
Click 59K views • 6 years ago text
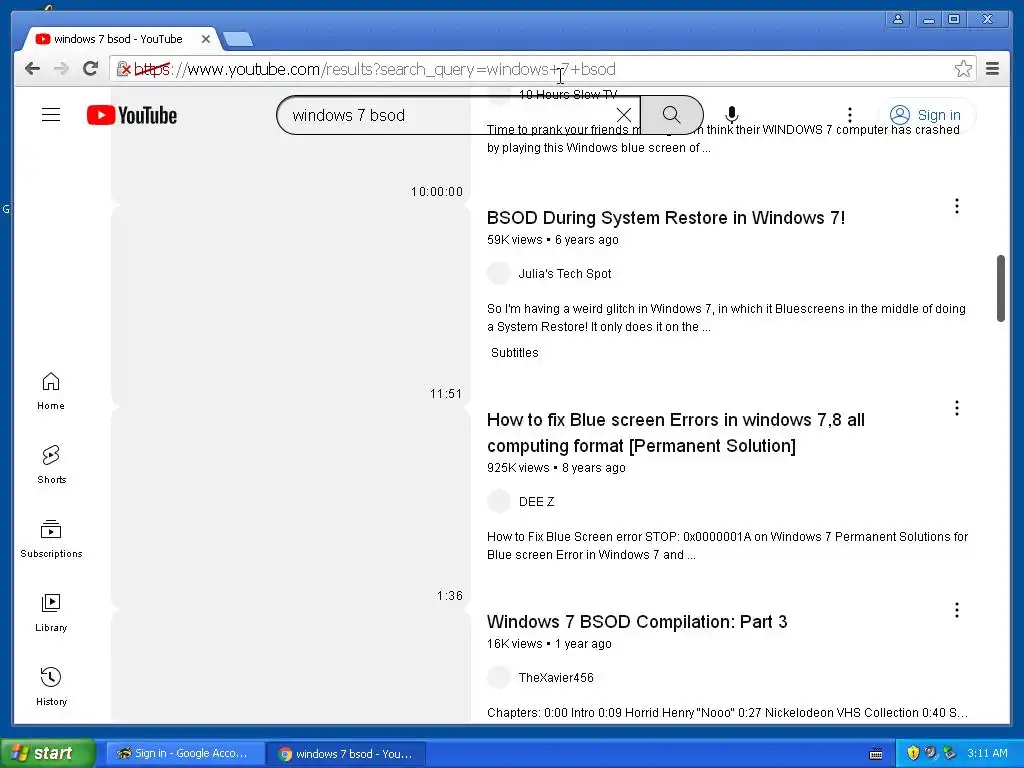[552, 240]
